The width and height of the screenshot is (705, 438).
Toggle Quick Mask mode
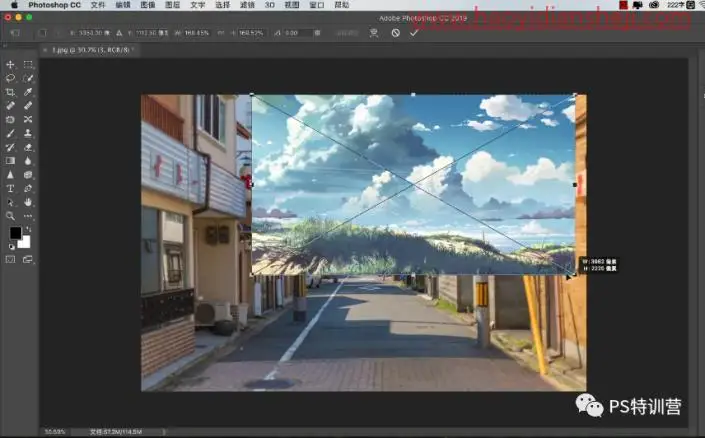[x=10, y=259]
